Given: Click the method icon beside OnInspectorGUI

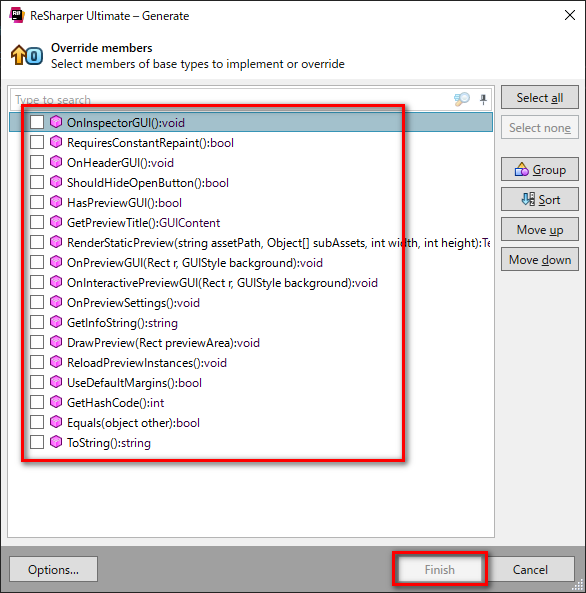Looking at the screenshot, I should point(56,122).
